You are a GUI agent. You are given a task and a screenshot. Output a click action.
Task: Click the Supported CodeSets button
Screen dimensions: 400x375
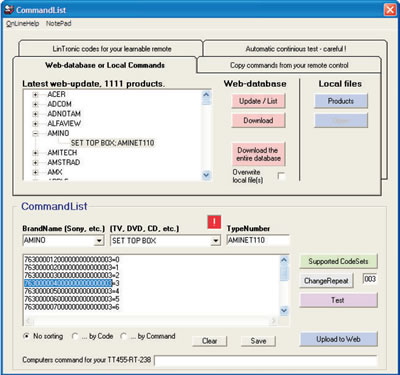click(x=338, y=261)
